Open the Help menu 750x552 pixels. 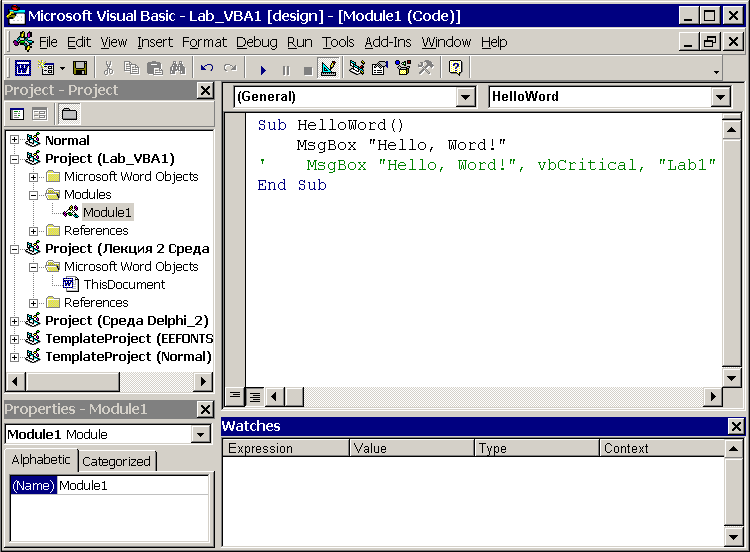[494, 42]
